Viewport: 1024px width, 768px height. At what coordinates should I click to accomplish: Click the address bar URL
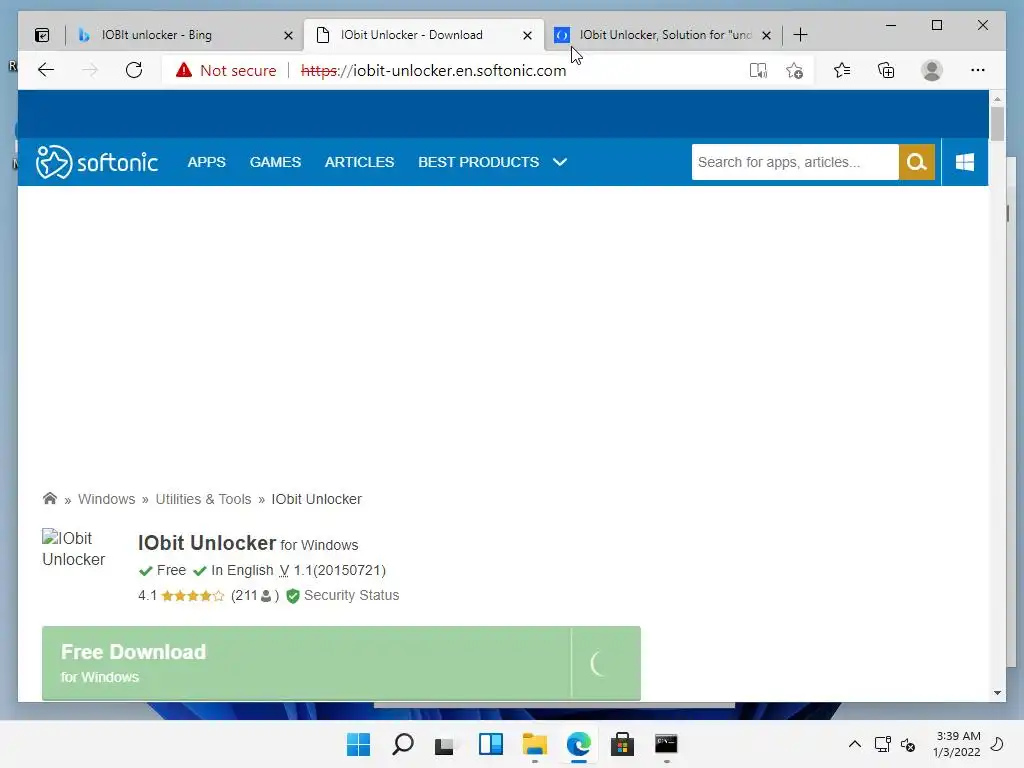[x=433, y=71]
